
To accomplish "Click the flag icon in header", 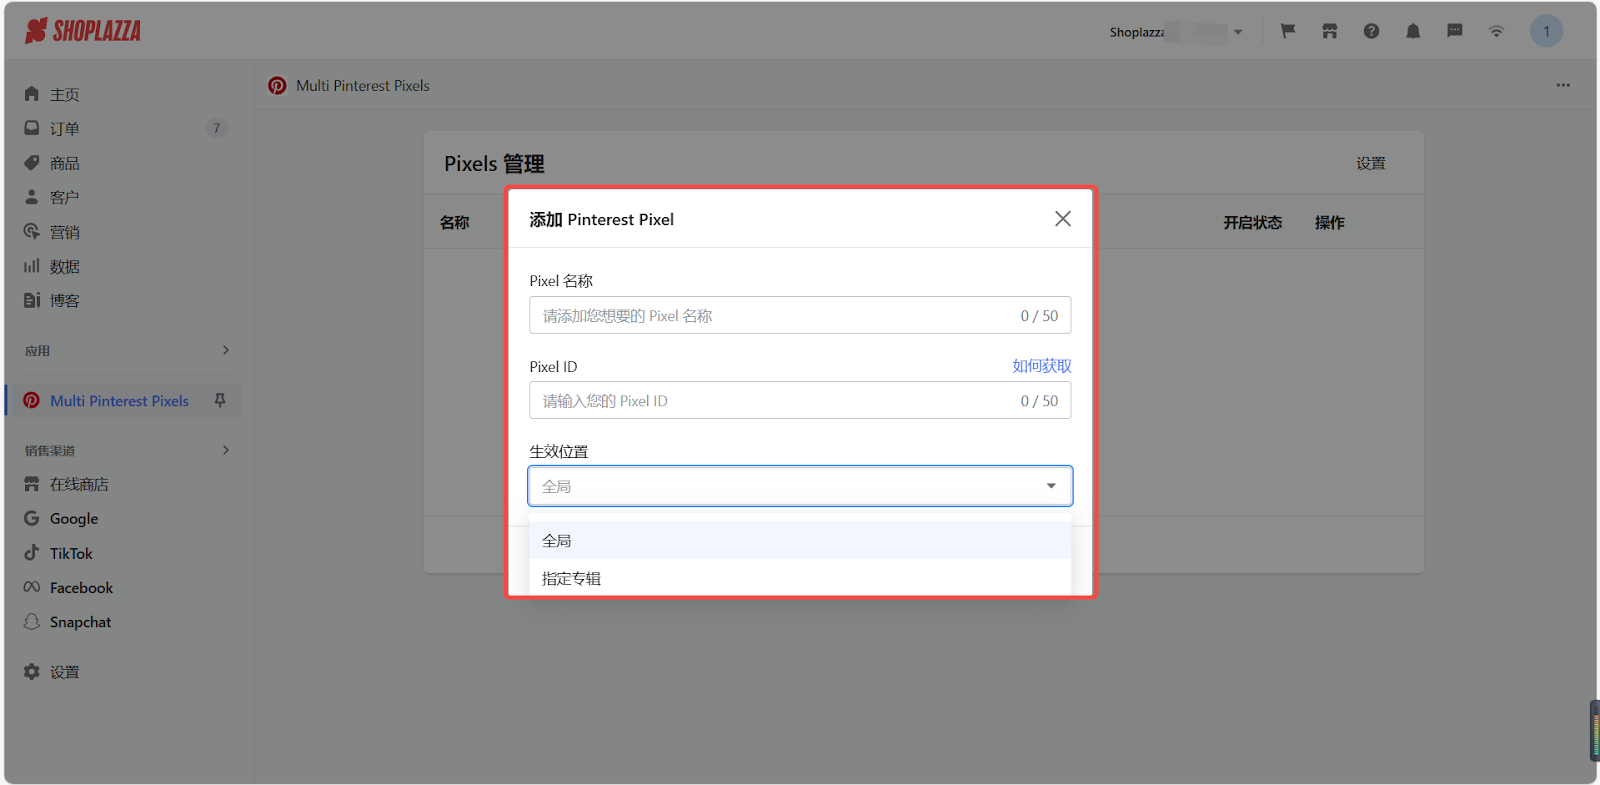I will (x=1288, y=31).
